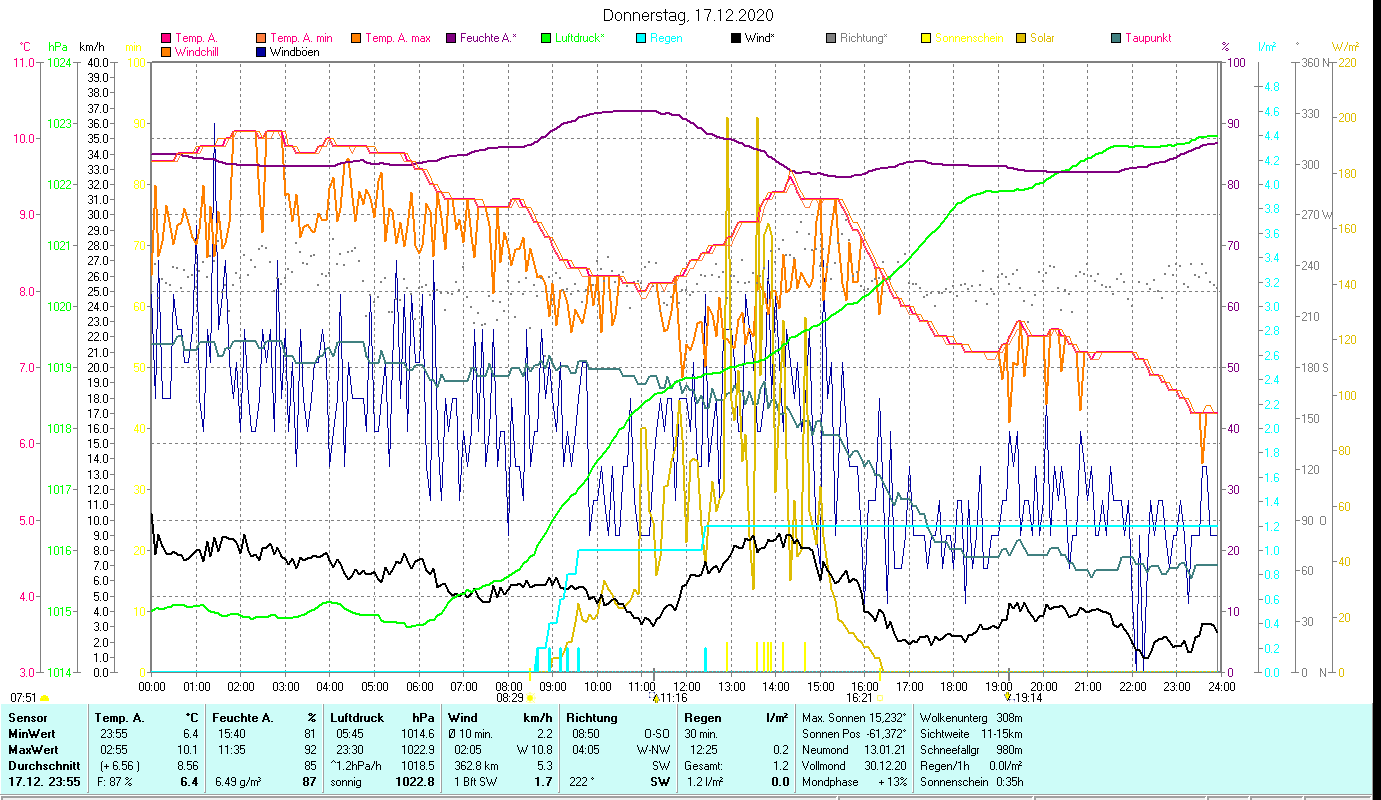Click the yellow marker beside 11:16
Screen dimensions: 1381x800
655,697
